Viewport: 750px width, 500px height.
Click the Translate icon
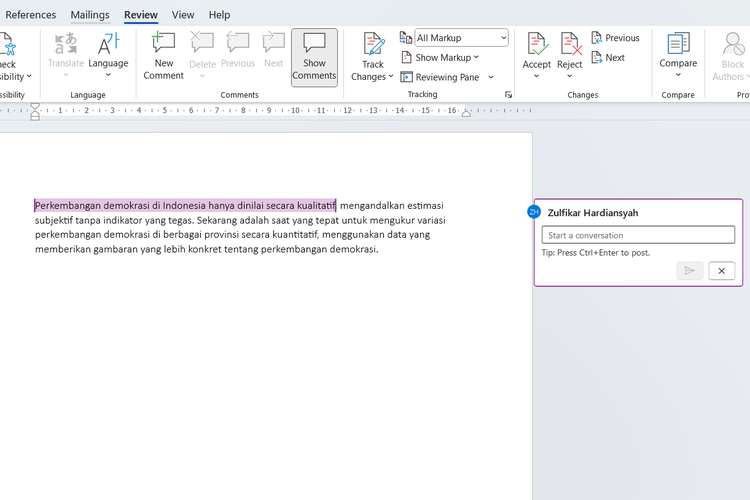click(66, 43)
